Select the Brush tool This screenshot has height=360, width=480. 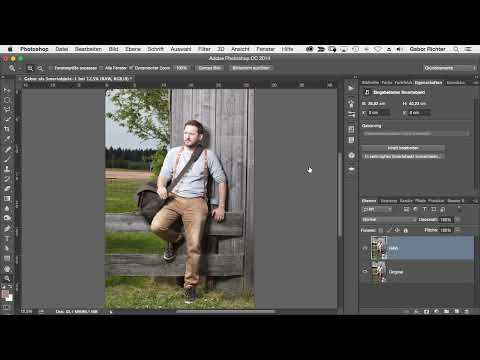point(7,159)
